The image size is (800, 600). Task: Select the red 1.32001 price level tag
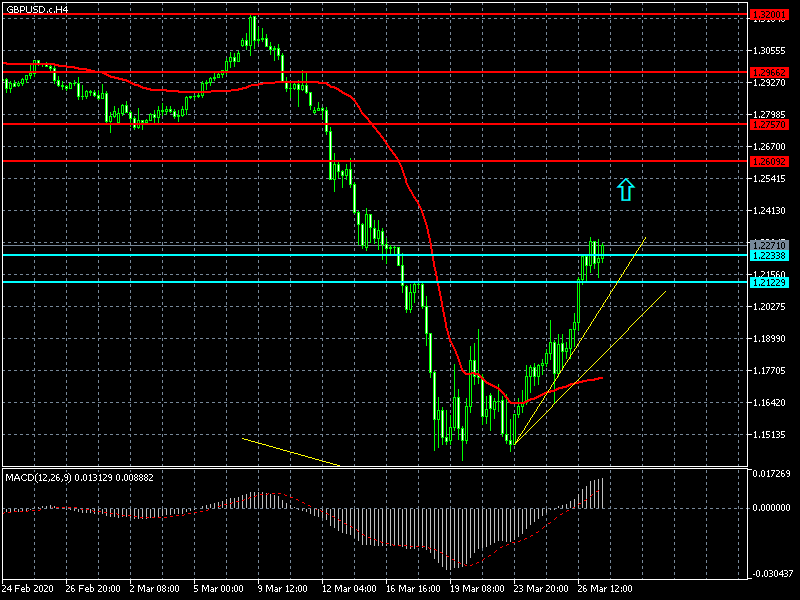click(769, 14)
